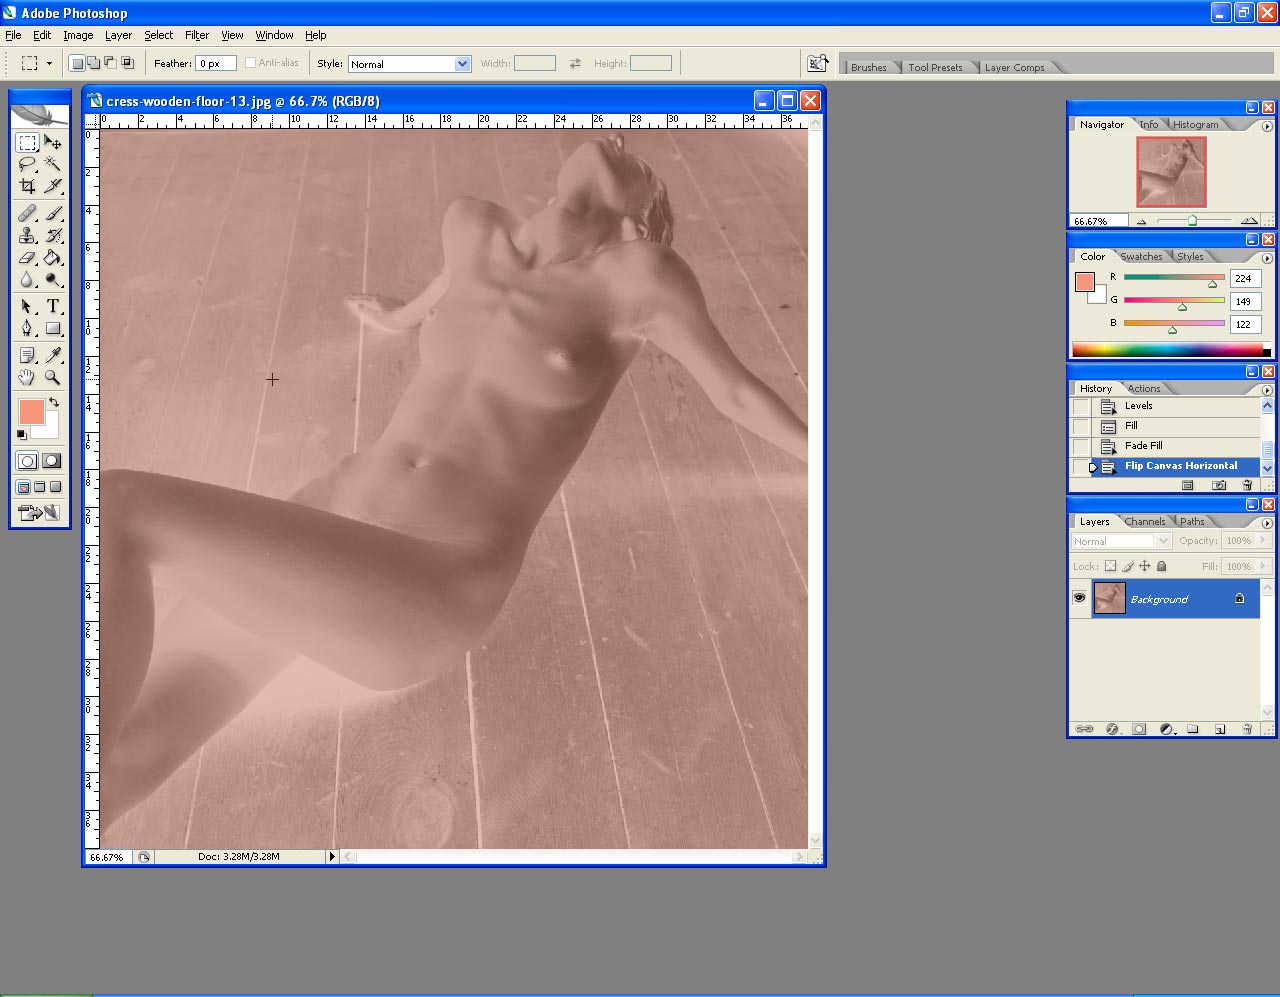Screen dimensions: 1280x997
Task: Open the Brushes palette tab
Action: [x=868, y=68]
